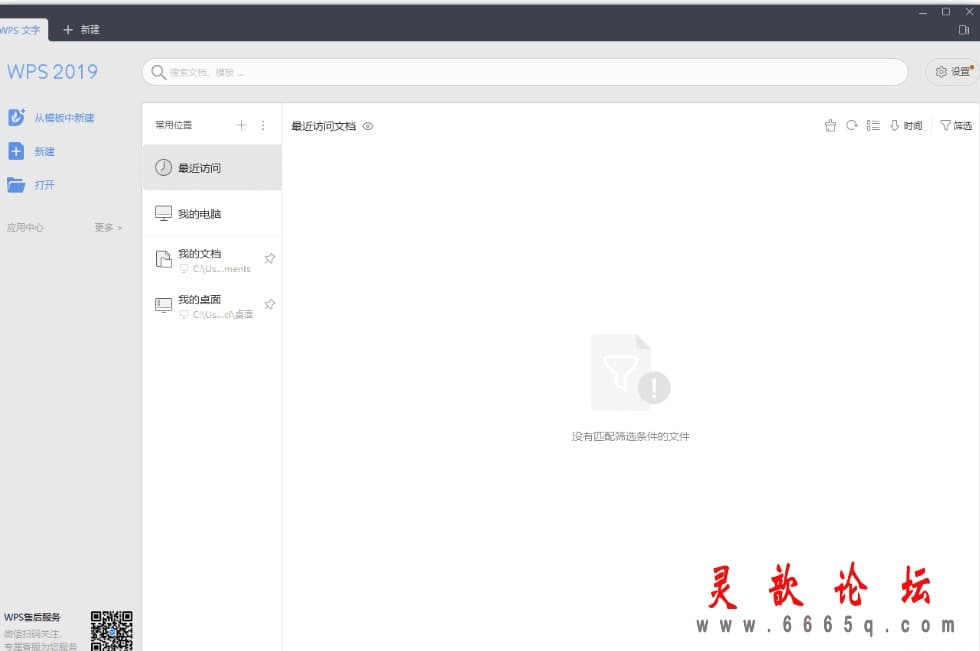This screenshot has height=651, width=980.
Task: Sort documents by 时间
Action: coord(906,126)
